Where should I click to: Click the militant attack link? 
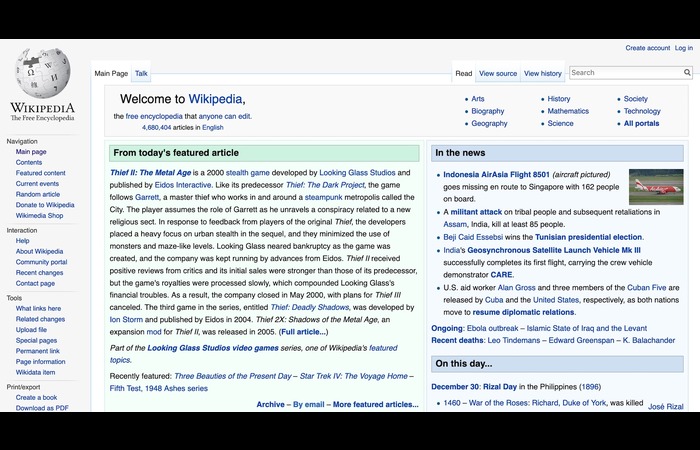(476, 212)
